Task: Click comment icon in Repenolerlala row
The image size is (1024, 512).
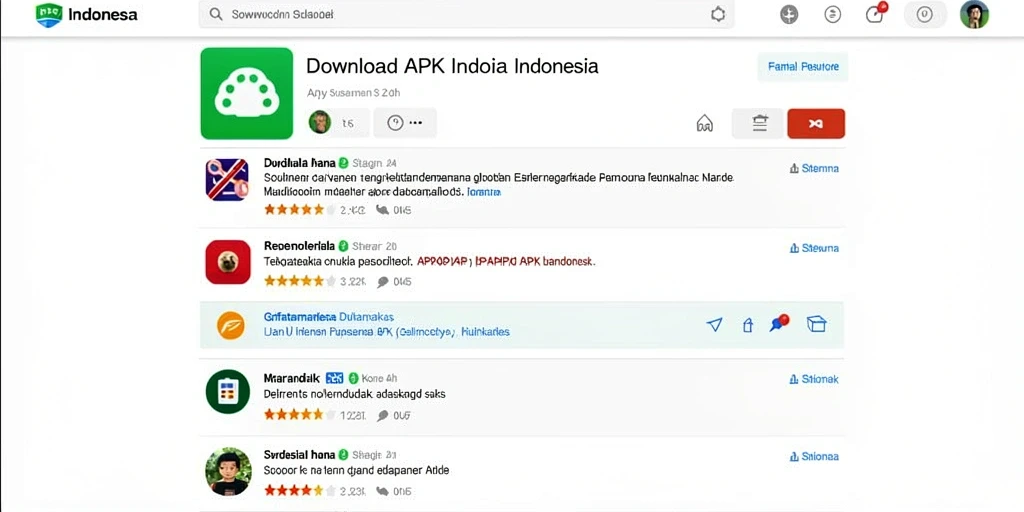Action: click(x=383, y=282)
